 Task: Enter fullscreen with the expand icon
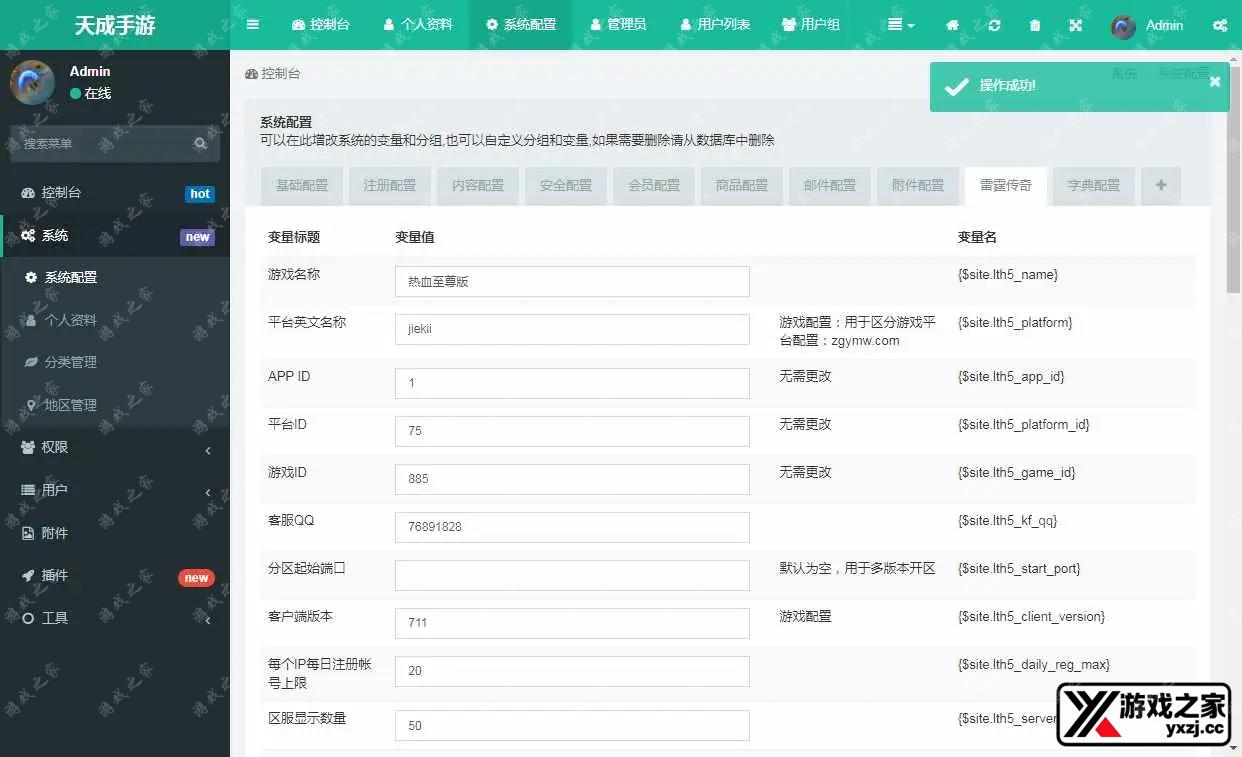click(1076, 25)
